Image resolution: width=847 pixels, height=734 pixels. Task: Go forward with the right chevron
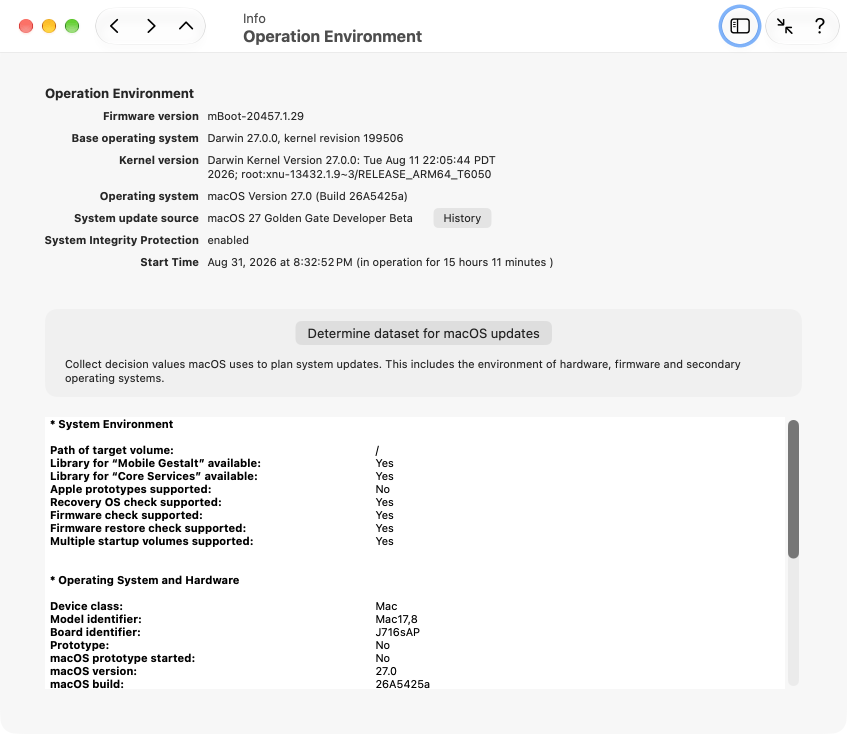(x=151, y=26)
